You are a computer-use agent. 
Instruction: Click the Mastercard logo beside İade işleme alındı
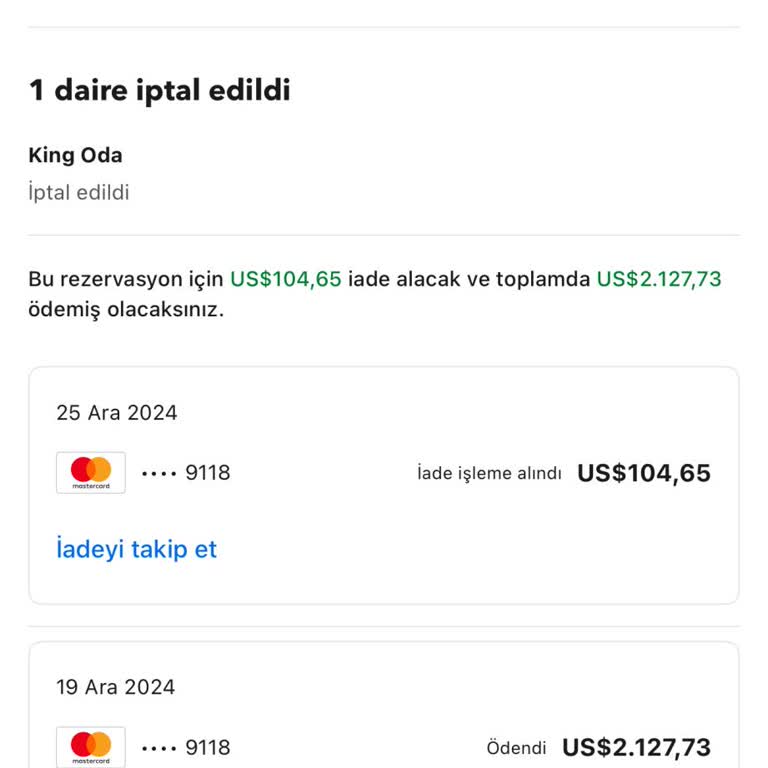91,473
